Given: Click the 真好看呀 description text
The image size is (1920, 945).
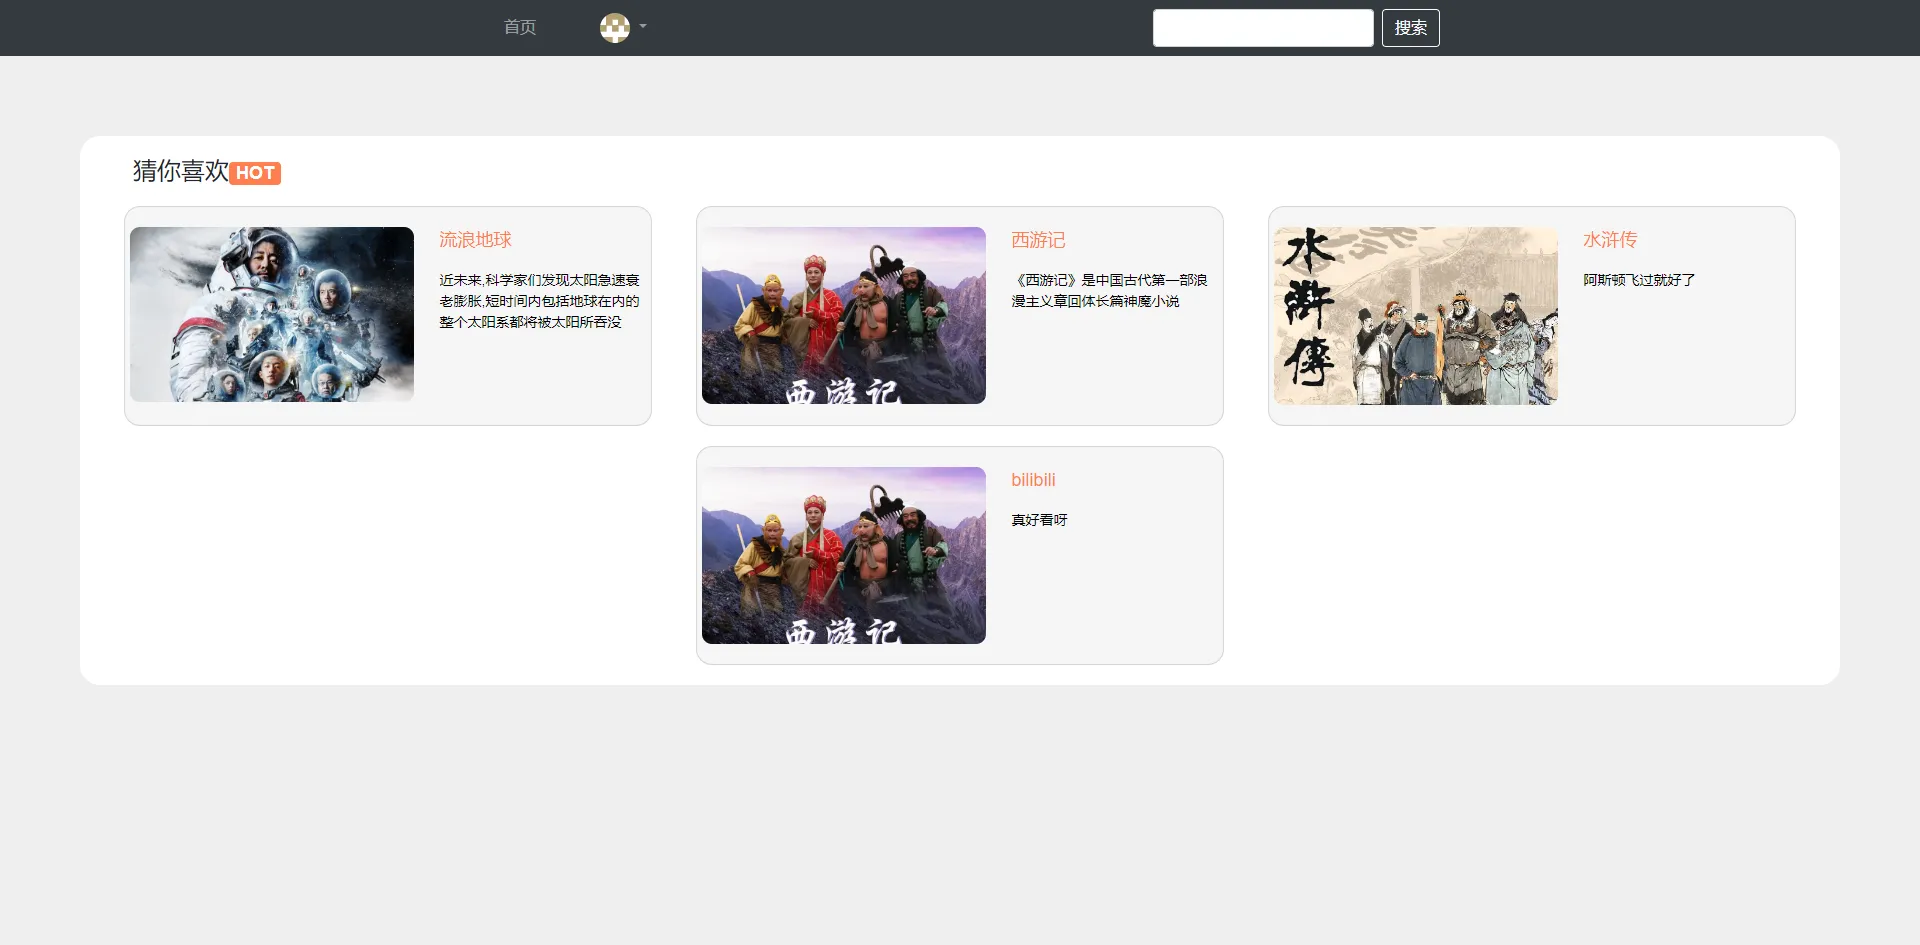Looking at the screenshot, I should (x=1039, y=520).
